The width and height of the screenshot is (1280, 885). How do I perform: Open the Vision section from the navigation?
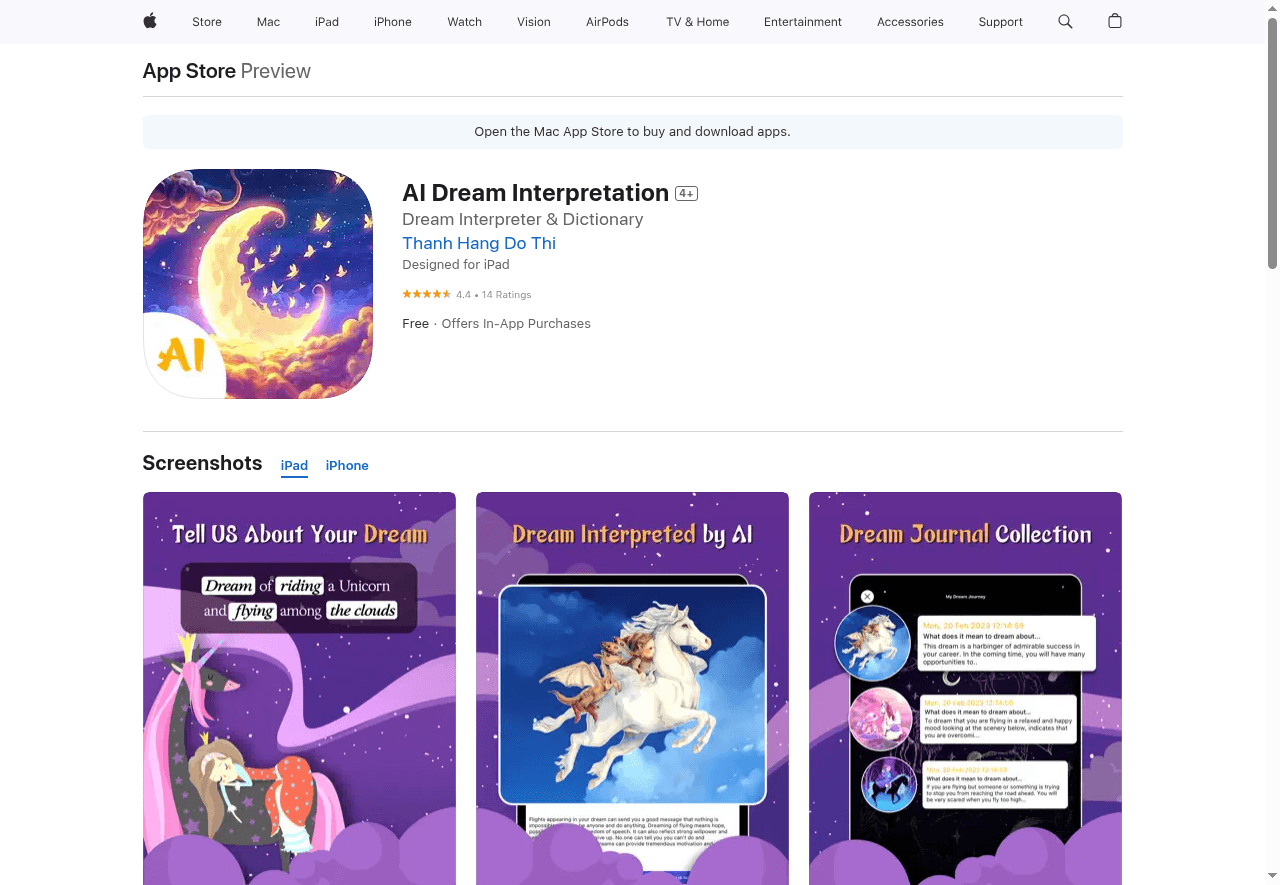[x=534, y=22]
